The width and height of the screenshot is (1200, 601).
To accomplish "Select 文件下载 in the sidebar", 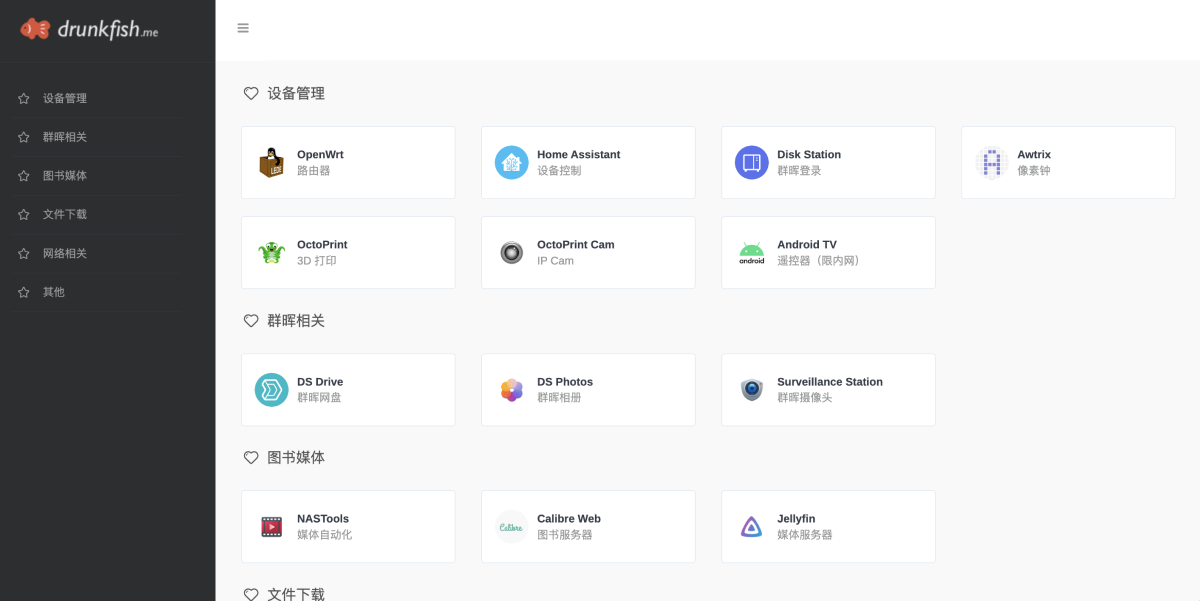I will (x=65, y=214).
